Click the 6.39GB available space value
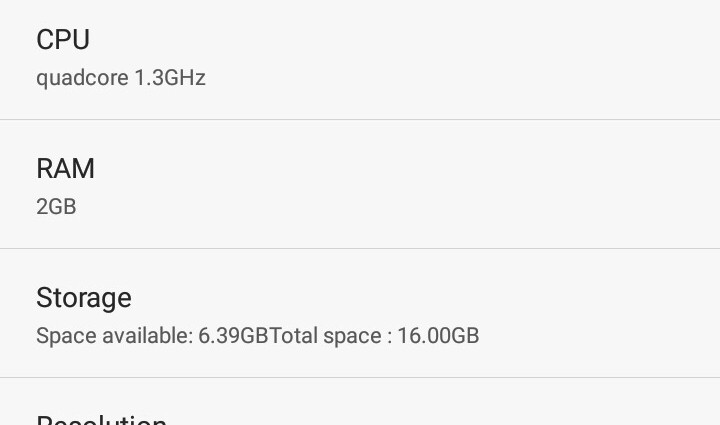 coord(233,336)
